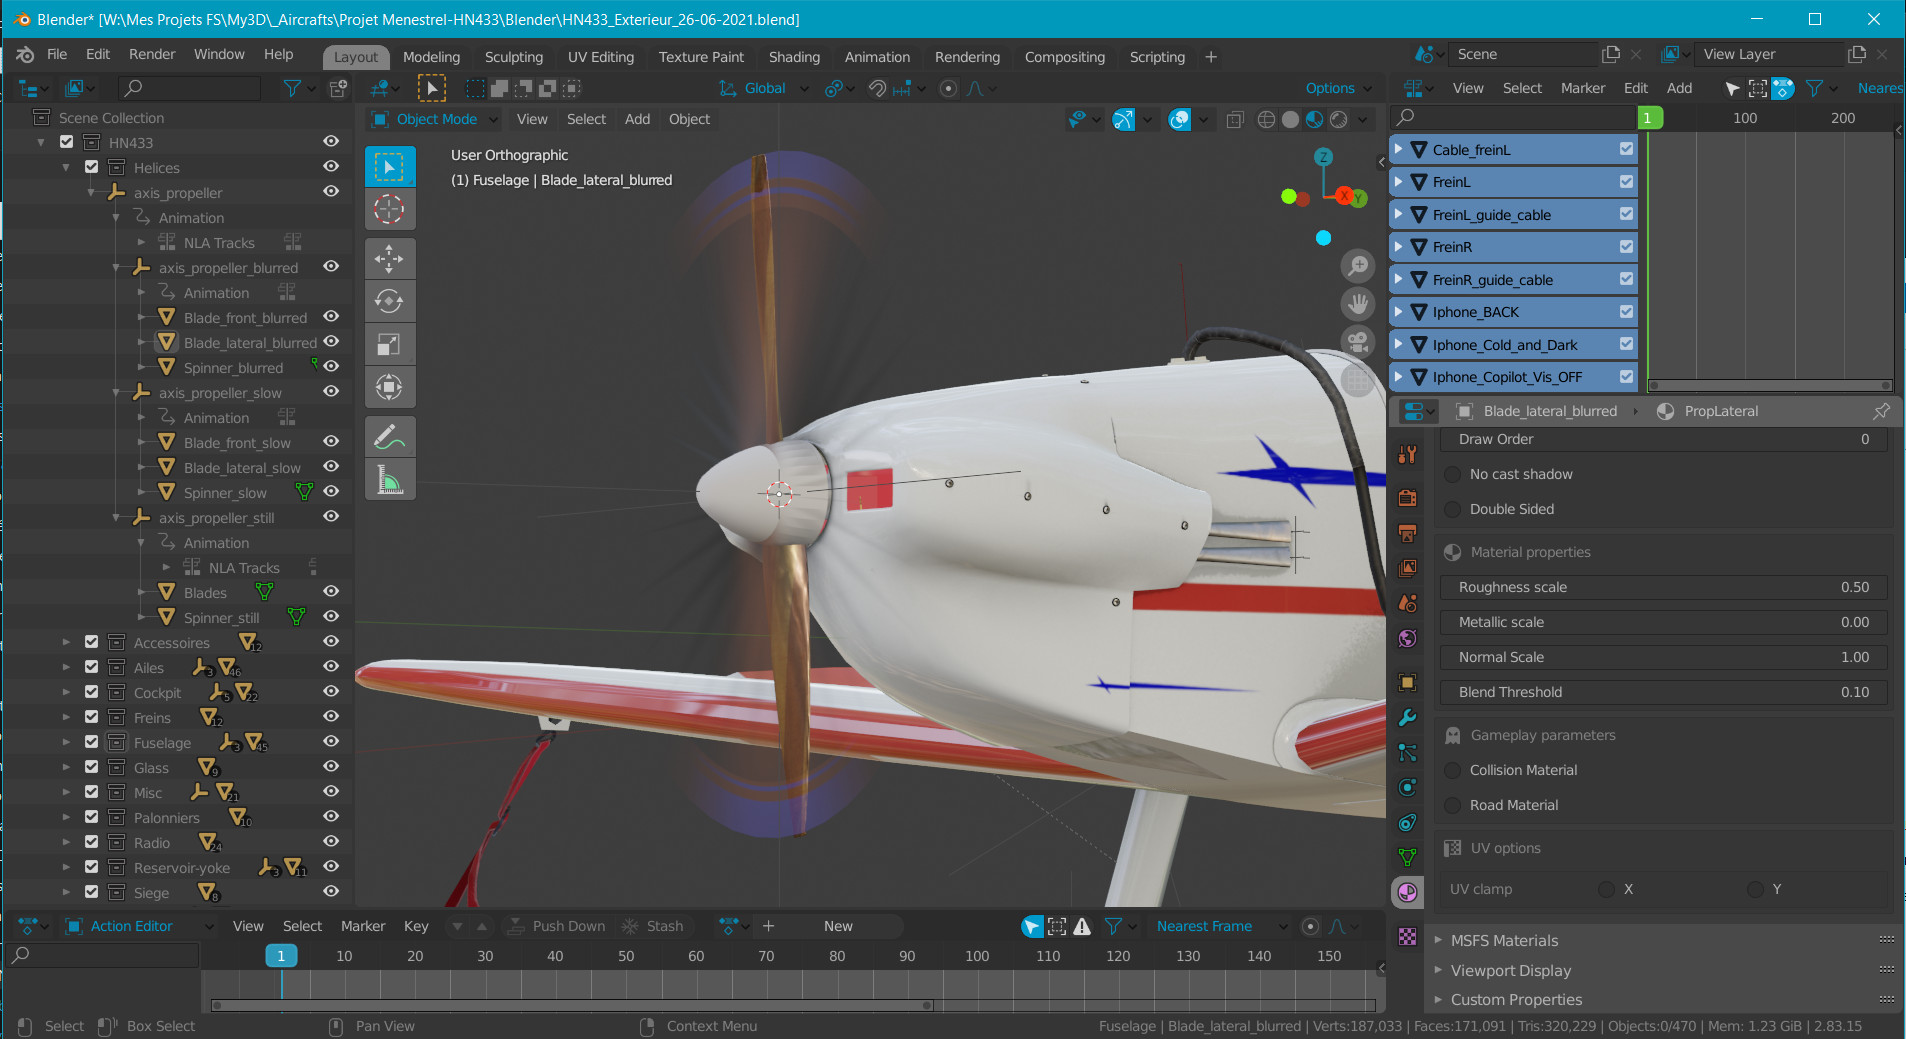Select the Measure tool
Image resolution: width=1906 pixels, height=1039 pixels.
[x=389, y=480]
